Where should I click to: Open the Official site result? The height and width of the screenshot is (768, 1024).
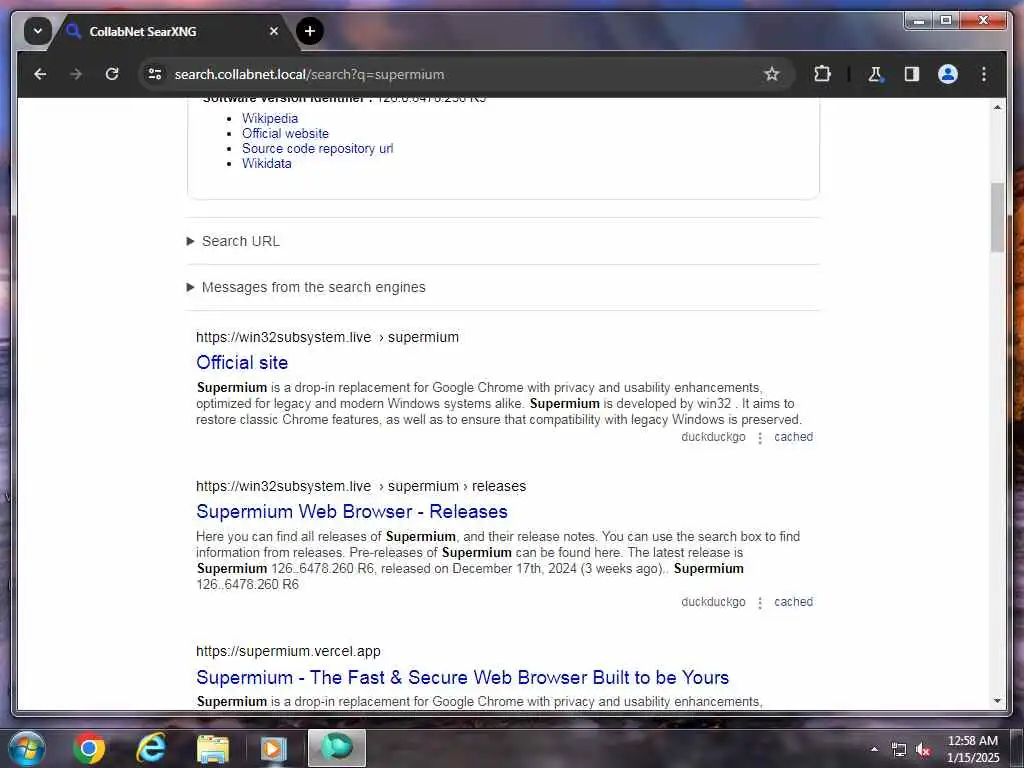pos(242,362)
